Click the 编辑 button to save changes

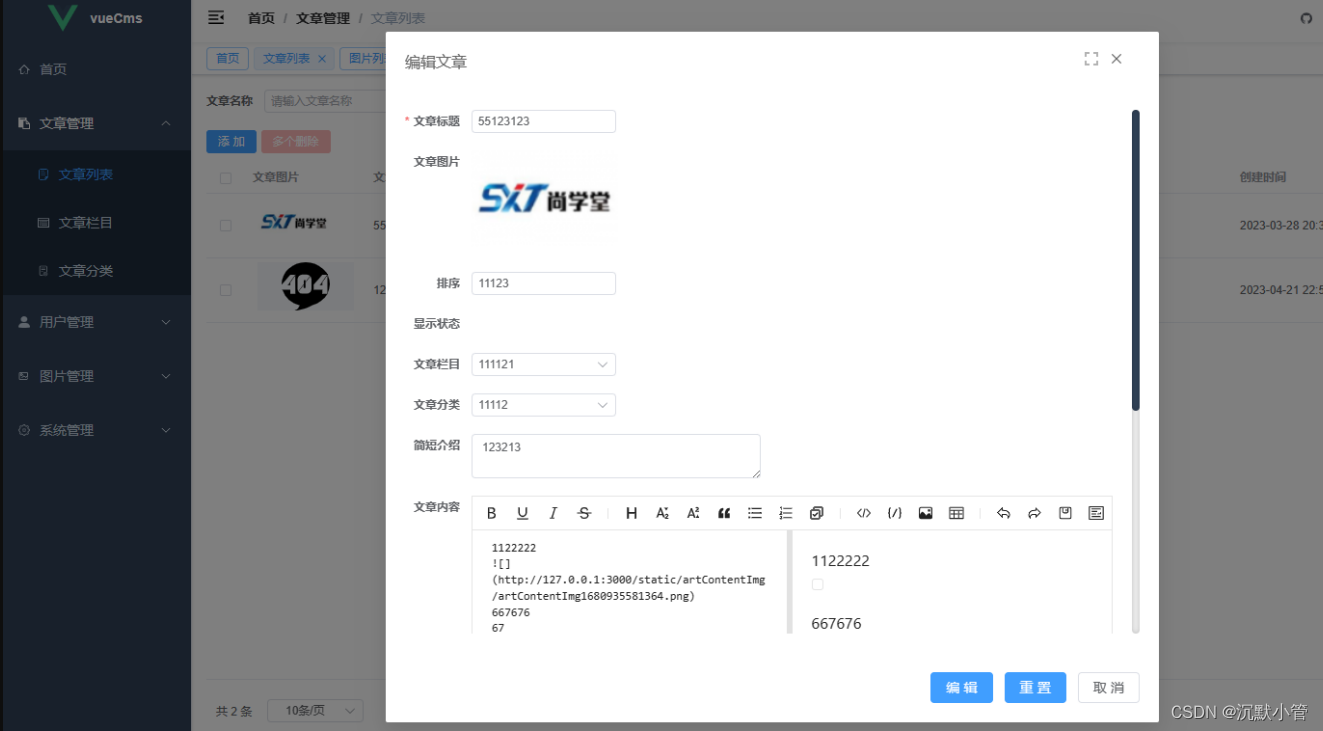tap(960, 687)
